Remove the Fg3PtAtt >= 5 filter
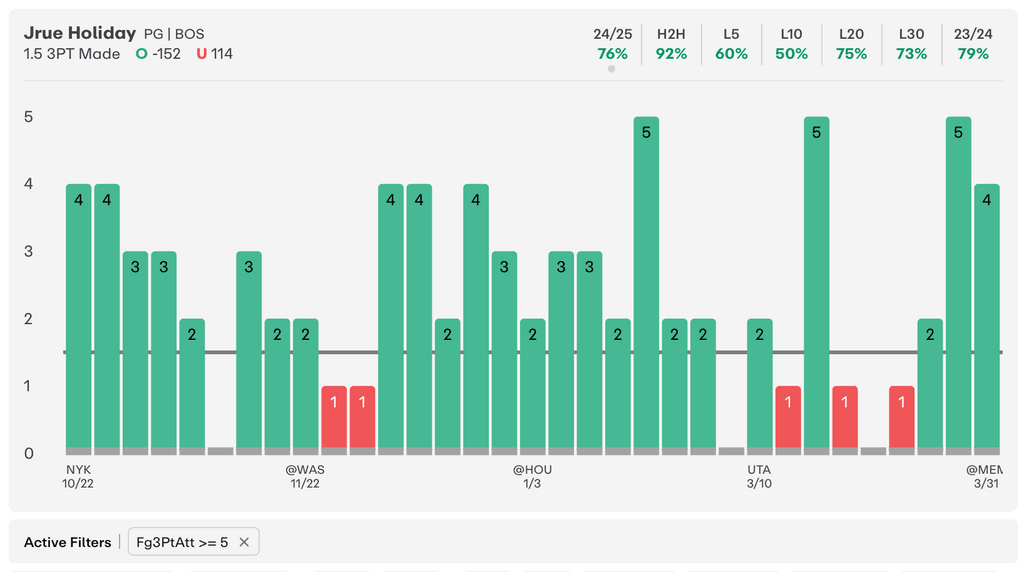 click(244, 542)
